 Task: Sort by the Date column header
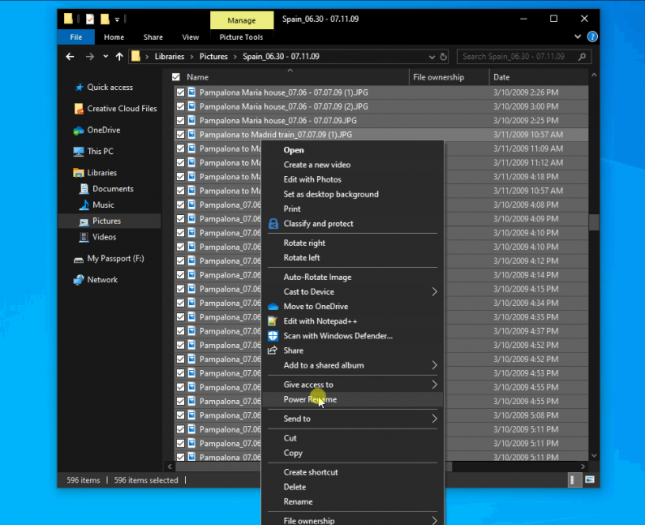point(501,77)
